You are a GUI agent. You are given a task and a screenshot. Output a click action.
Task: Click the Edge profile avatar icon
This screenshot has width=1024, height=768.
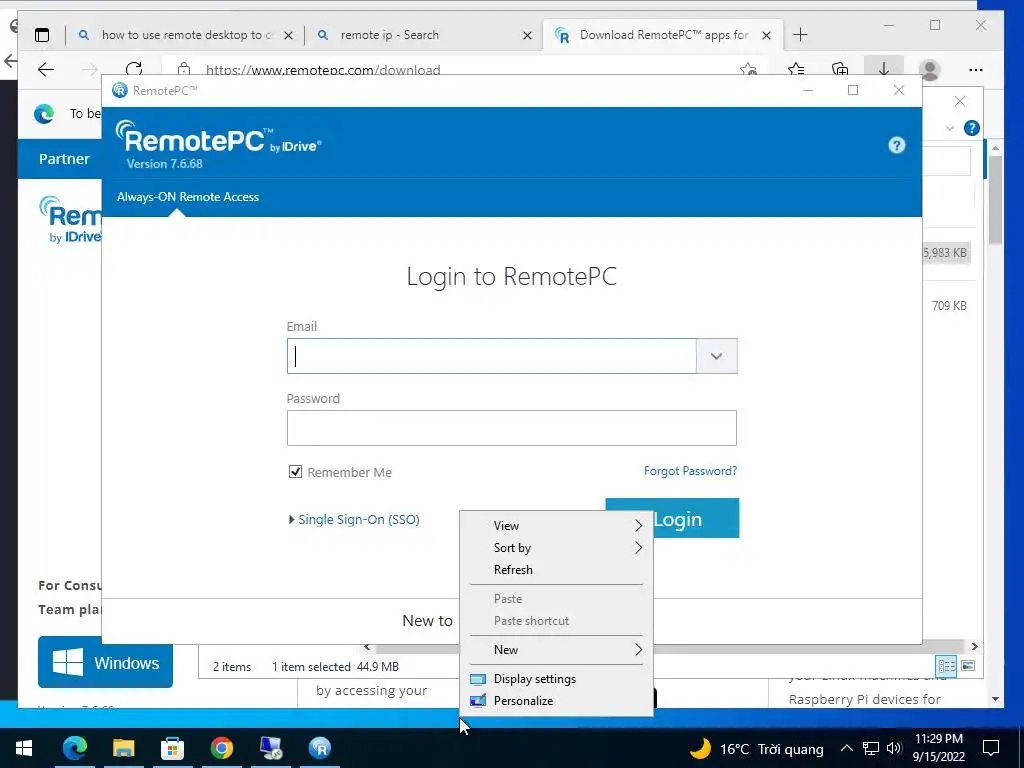[x=929, y=70]
